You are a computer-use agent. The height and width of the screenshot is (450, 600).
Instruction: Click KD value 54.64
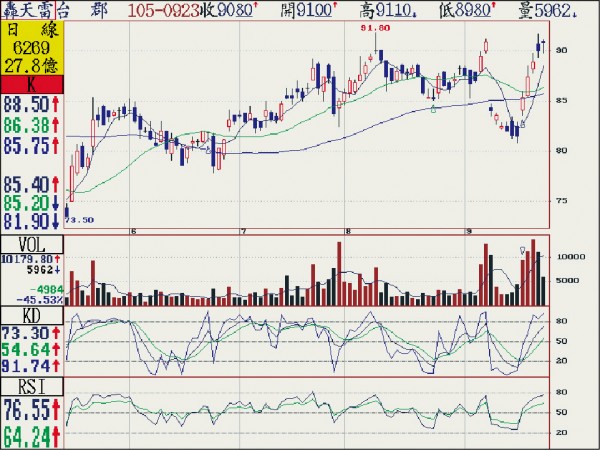coord(31,350)
